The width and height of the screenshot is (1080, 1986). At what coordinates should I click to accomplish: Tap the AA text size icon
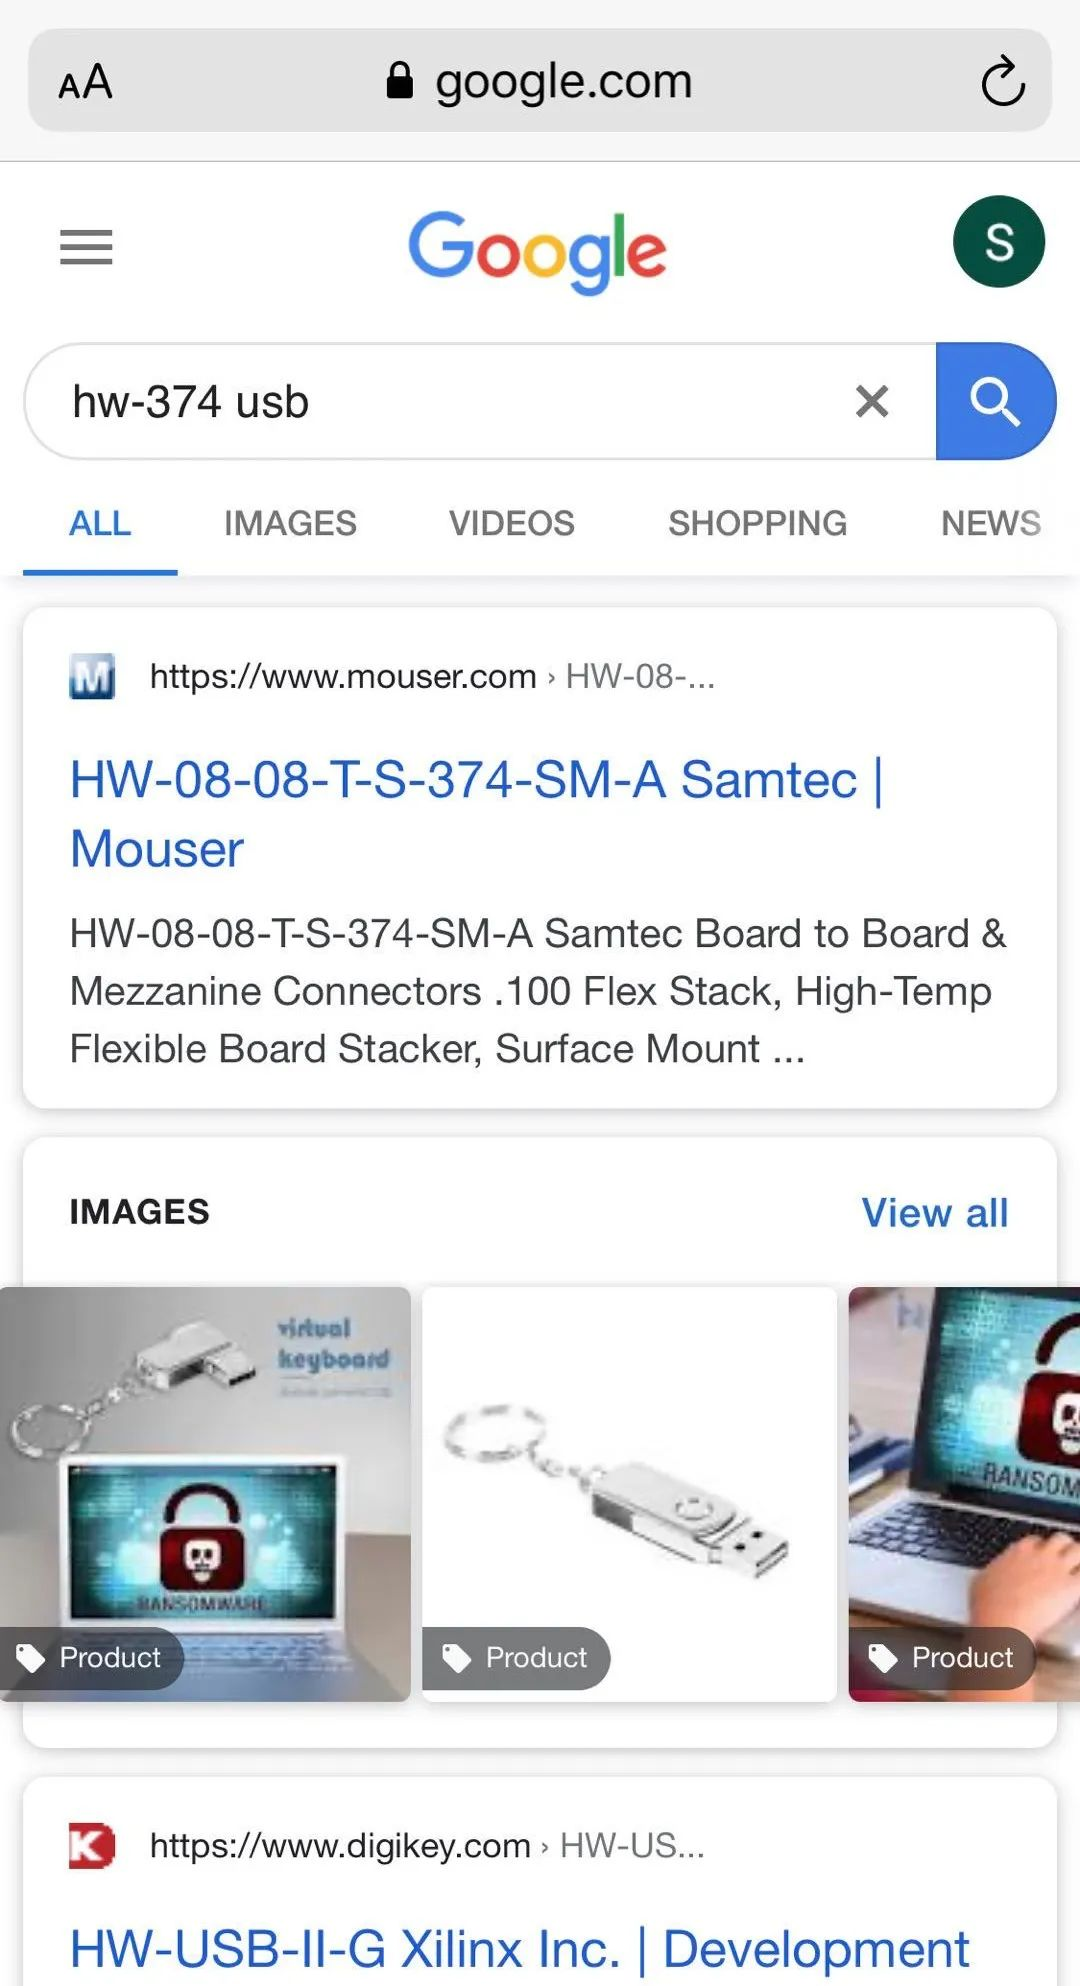(86, 82)
